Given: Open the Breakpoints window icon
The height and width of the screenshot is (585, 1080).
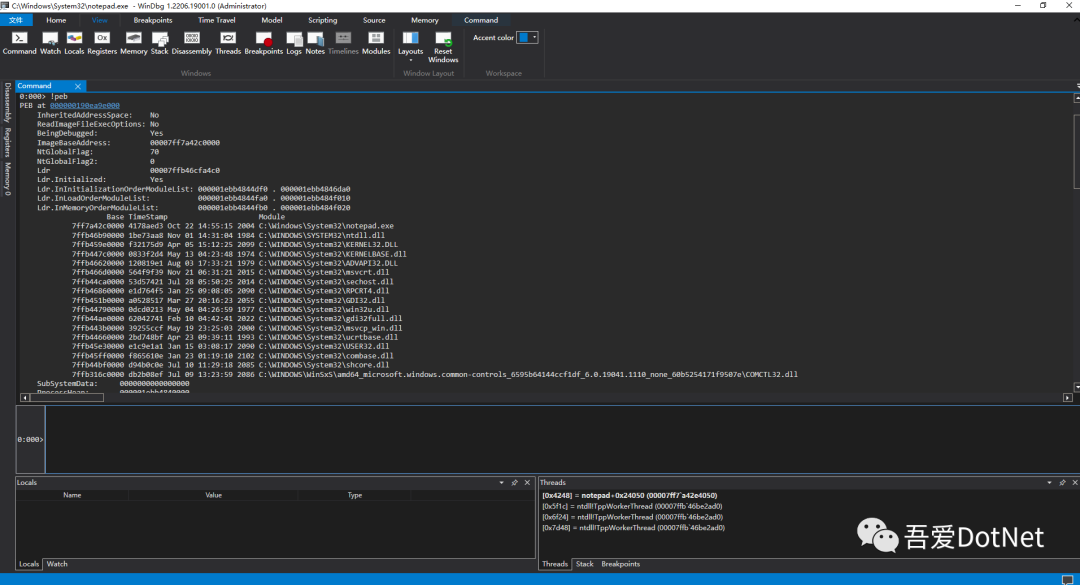Looking at the screenshot, I should [264, 43].
